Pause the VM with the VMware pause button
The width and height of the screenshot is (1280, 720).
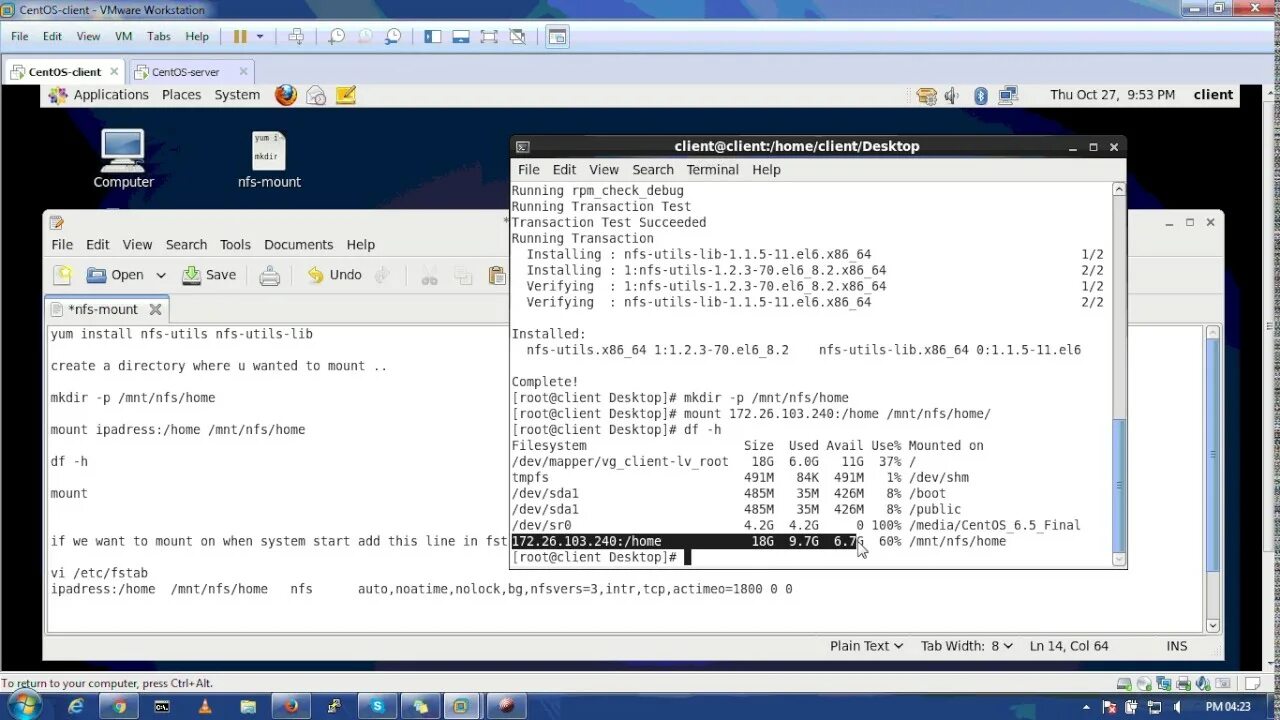240,36
